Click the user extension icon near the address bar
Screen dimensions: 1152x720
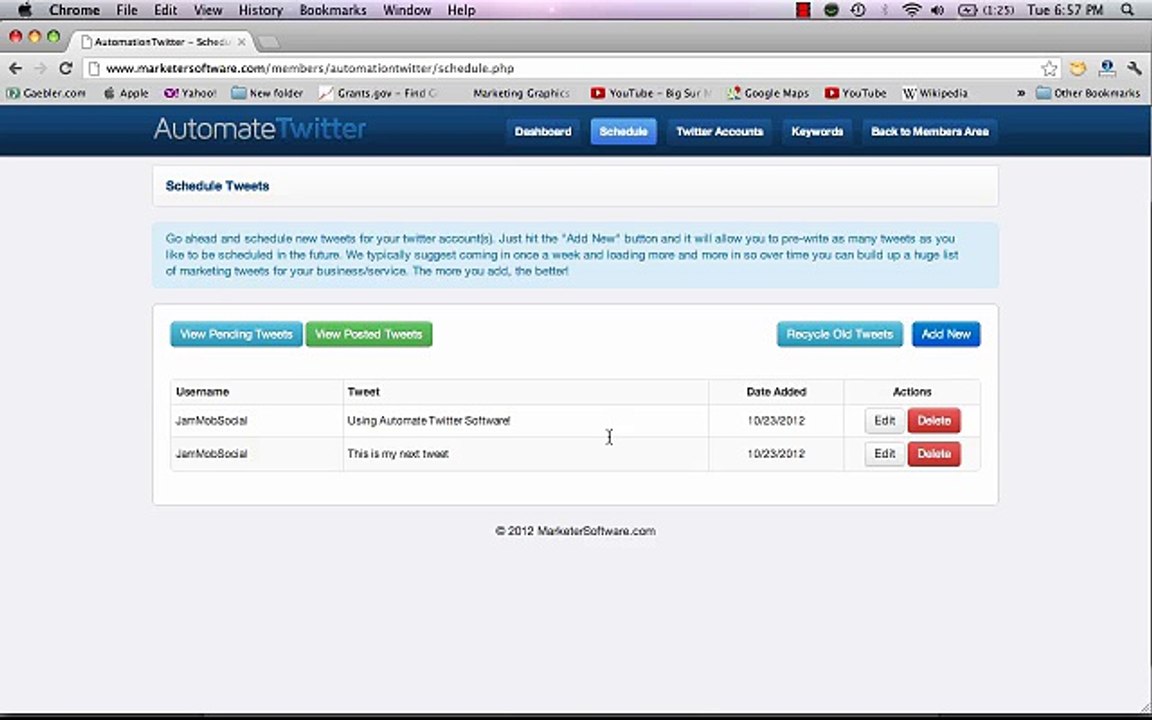[1106, 68]
